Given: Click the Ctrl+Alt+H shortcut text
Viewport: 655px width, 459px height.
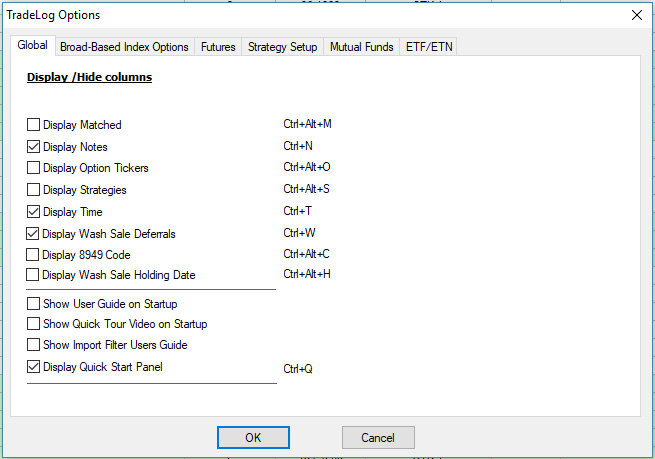Looking at the screenshot, I should pyautogui.click(x=307, y=274).
